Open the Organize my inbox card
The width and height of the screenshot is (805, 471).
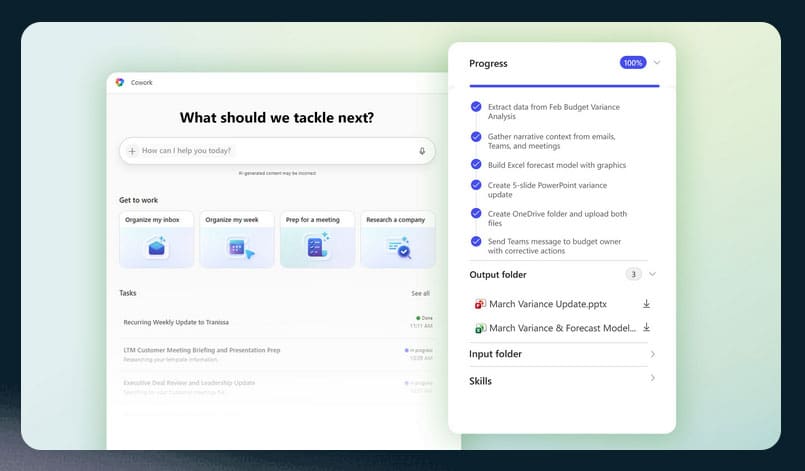coord(157,239)
